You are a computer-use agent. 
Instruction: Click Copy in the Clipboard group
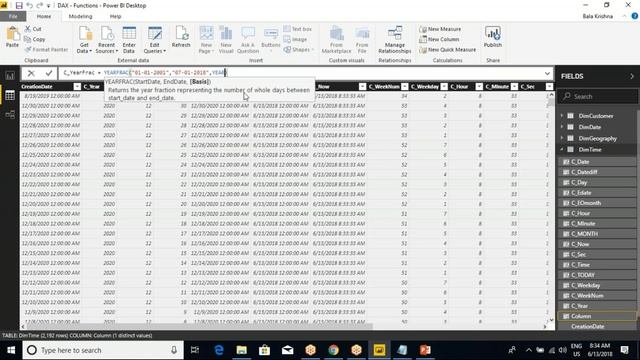(x=35, y=39)
